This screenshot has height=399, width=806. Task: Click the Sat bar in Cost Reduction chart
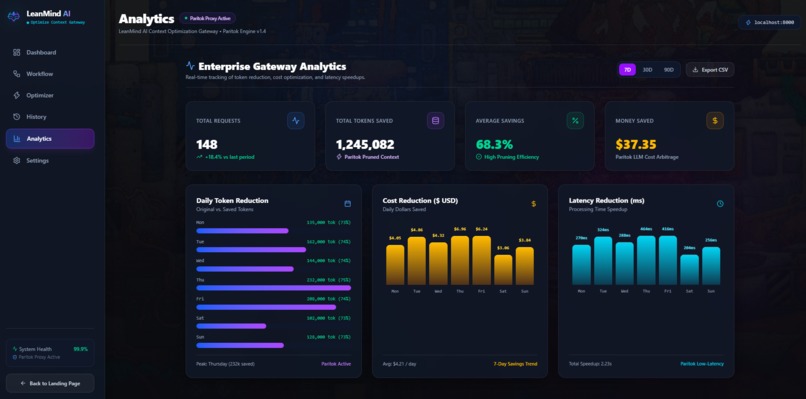[503, 270]
